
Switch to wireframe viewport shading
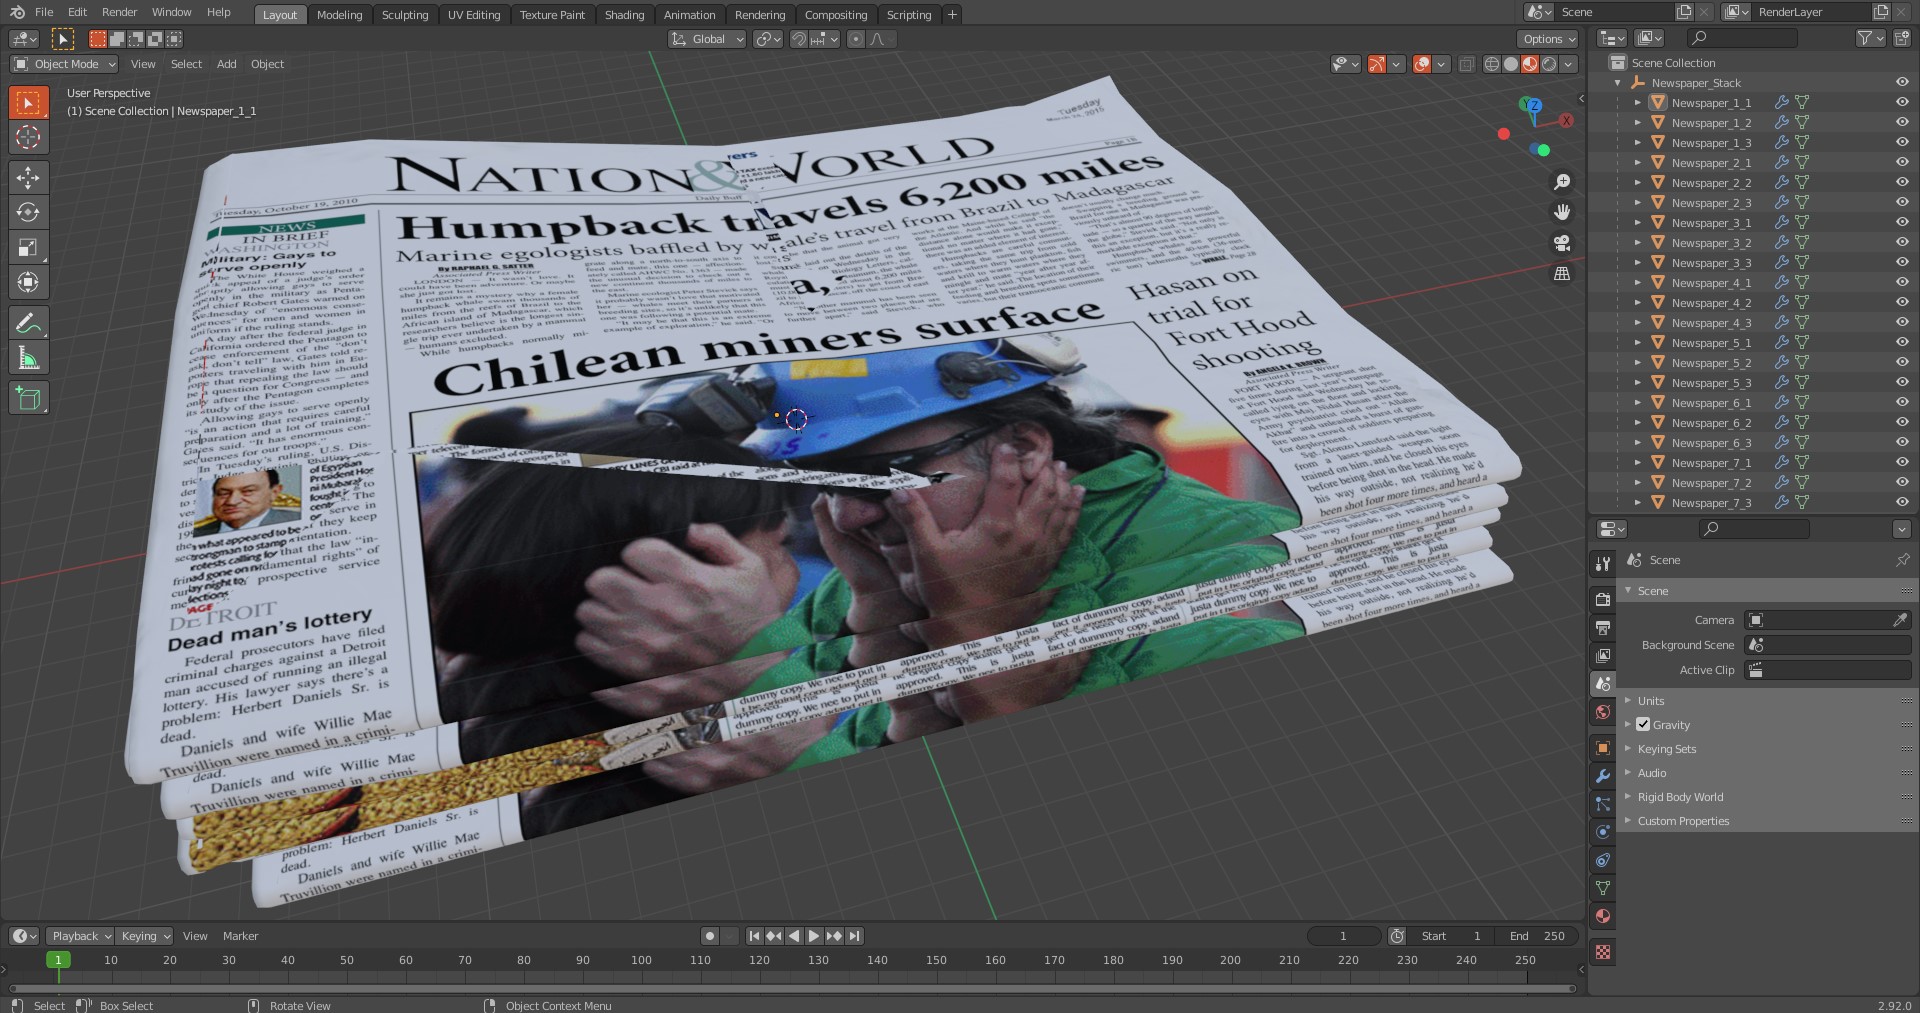click(1492, 64)
